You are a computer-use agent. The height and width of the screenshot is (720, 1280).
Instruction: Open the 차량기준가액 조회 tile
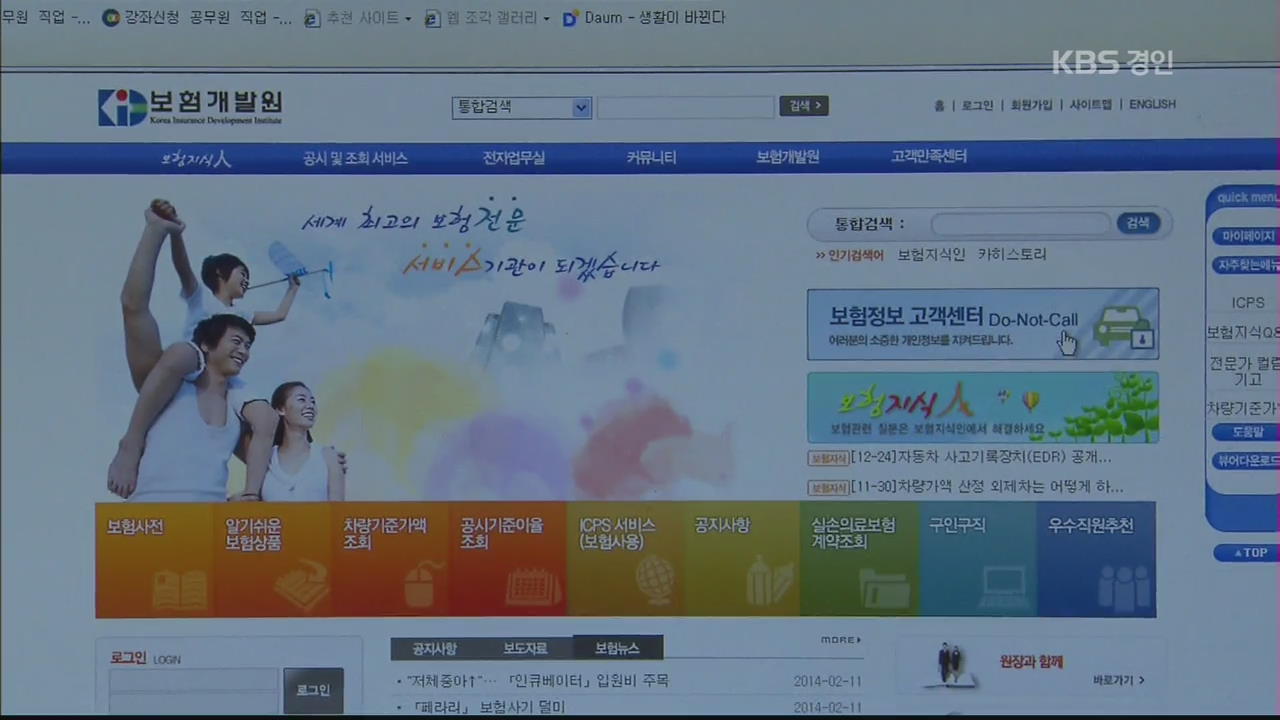(x=389, y=560)
